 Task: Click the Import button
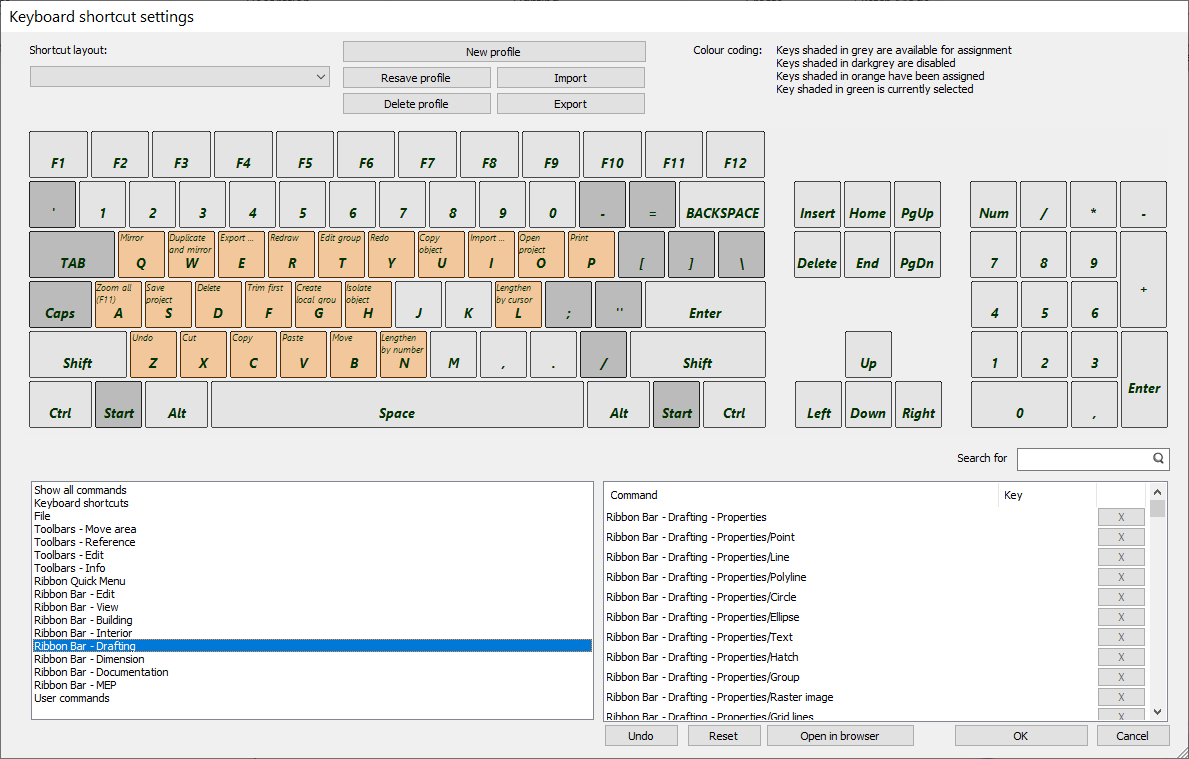(x=570, y=78)
